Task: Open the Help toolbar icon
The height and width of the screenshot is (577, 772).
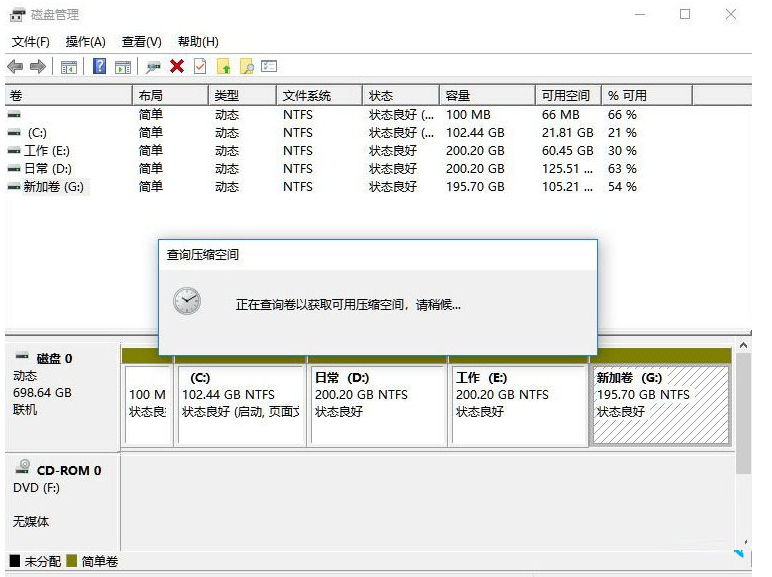Action: [99, 66]
